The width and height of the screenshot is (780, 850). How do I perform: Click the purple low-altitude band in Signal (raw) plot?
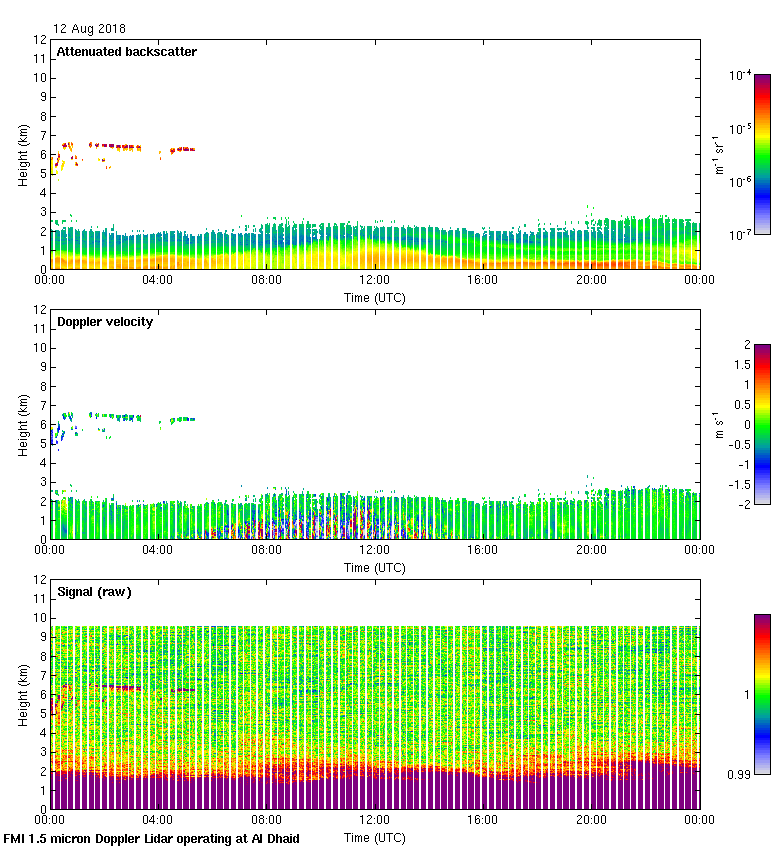pos(375,790)
